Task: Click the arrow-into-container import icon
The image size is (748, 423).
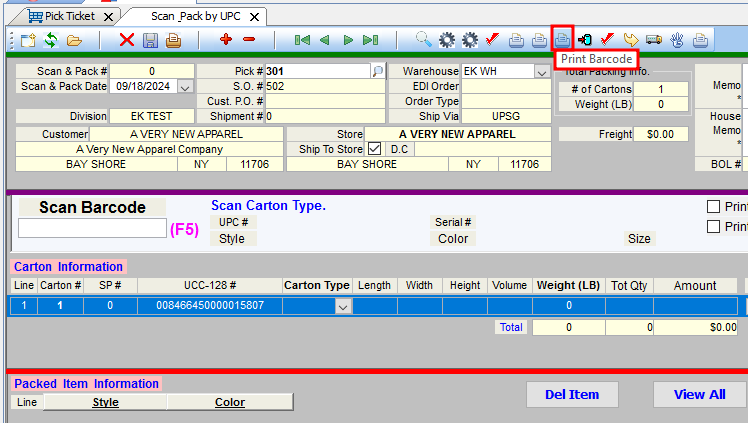Action: point(585,40)
